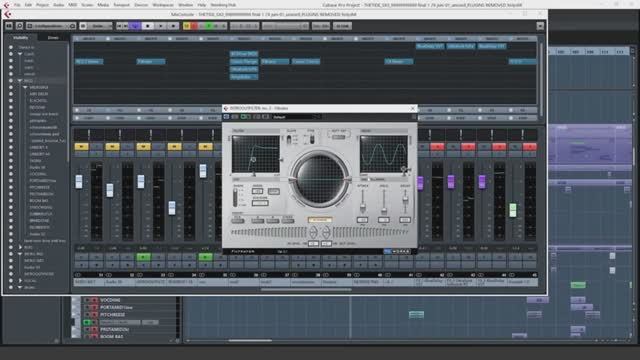The height and width of the screenshot is (360, 640).
Task: Click the project window horizontal scrollbar
Action: click(250, 340)
